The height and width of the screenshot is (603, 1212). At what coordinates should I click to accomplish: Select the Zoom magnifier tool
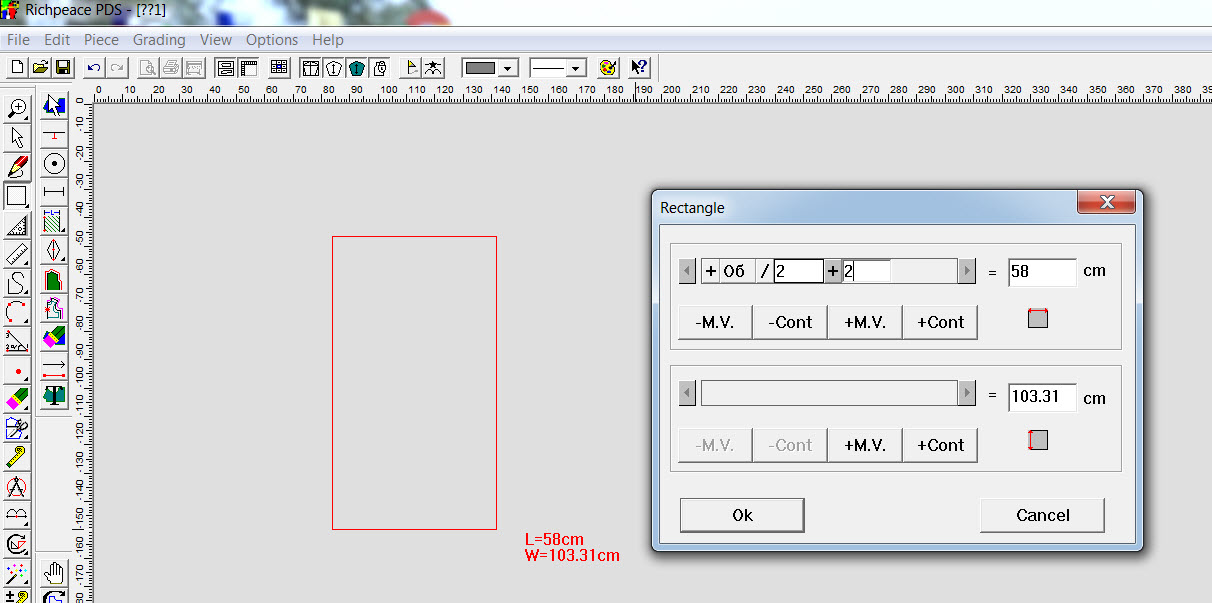pos(17,108)
